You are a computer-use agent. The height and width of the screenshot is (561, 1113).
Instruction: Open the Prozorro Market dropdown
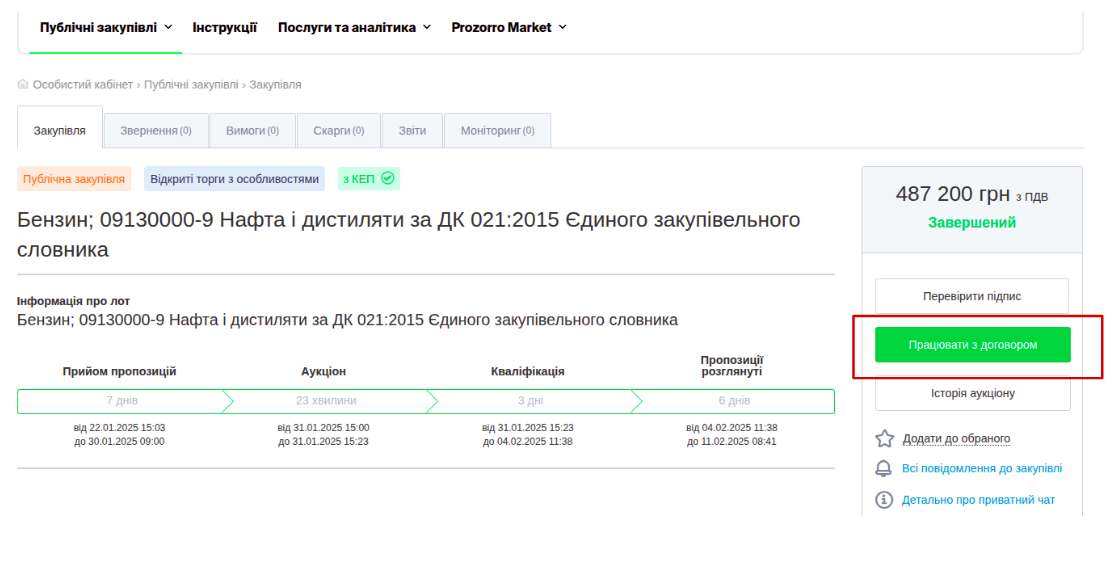pyautogui.click(x=508, y=27)
